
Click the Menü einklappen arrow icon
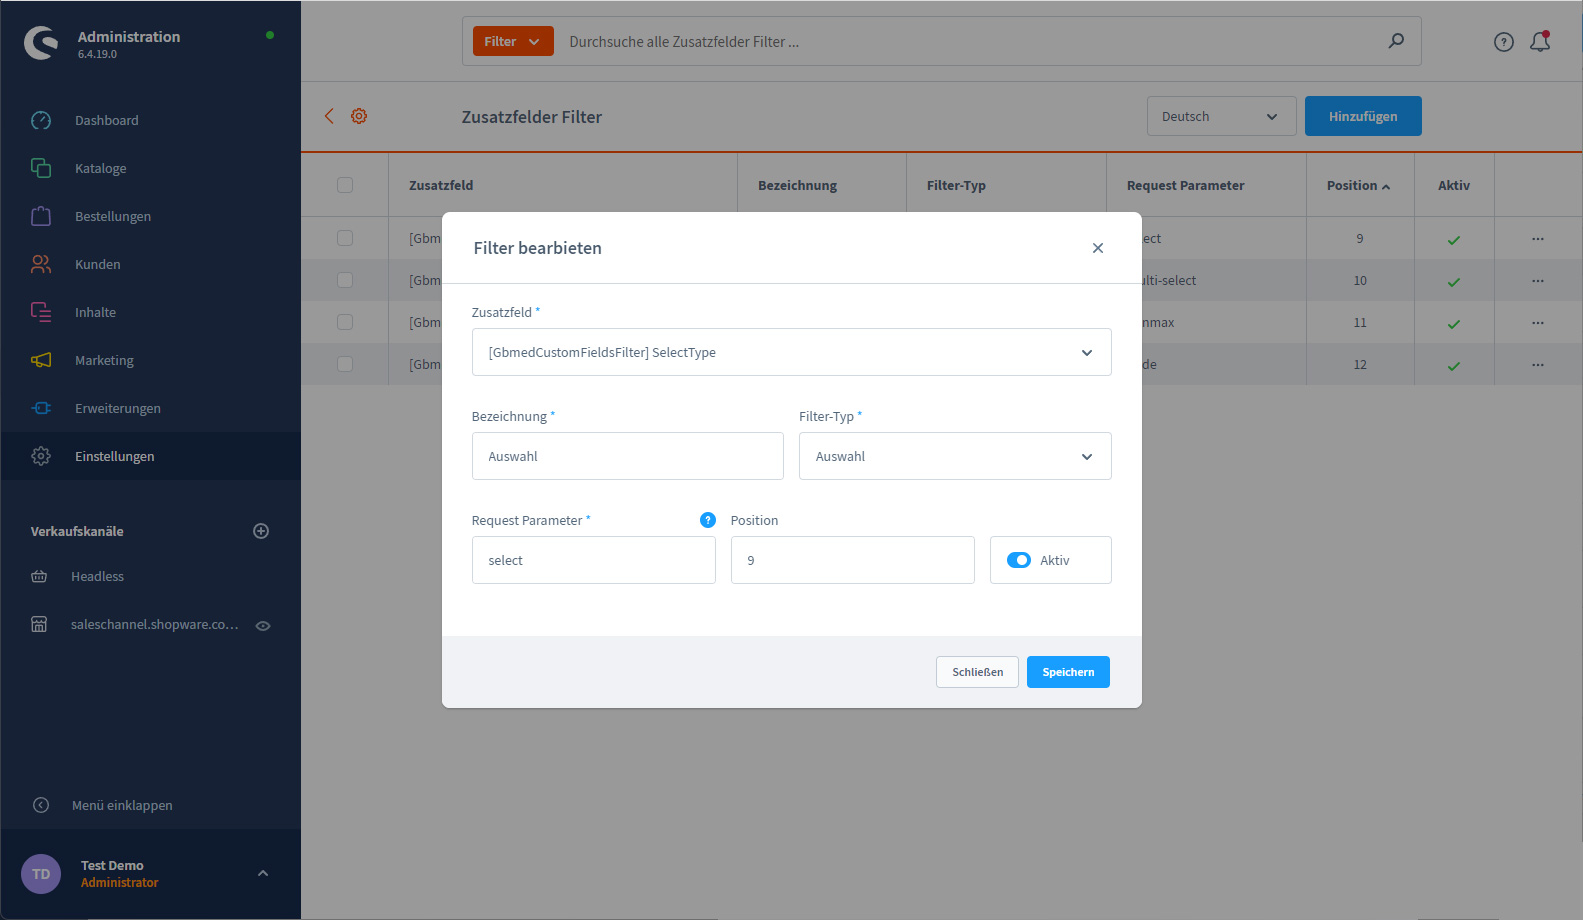click(41, 805)
